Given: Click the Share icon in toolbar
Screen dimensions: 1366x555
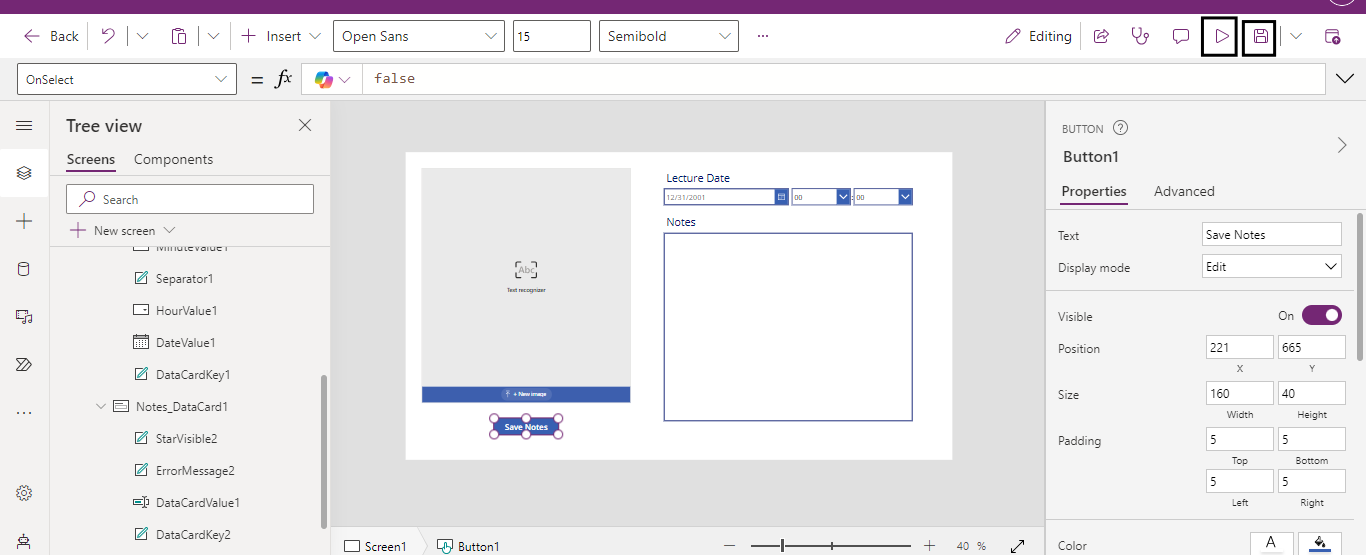Looking at the screenshot, I should coord(1101,36).
